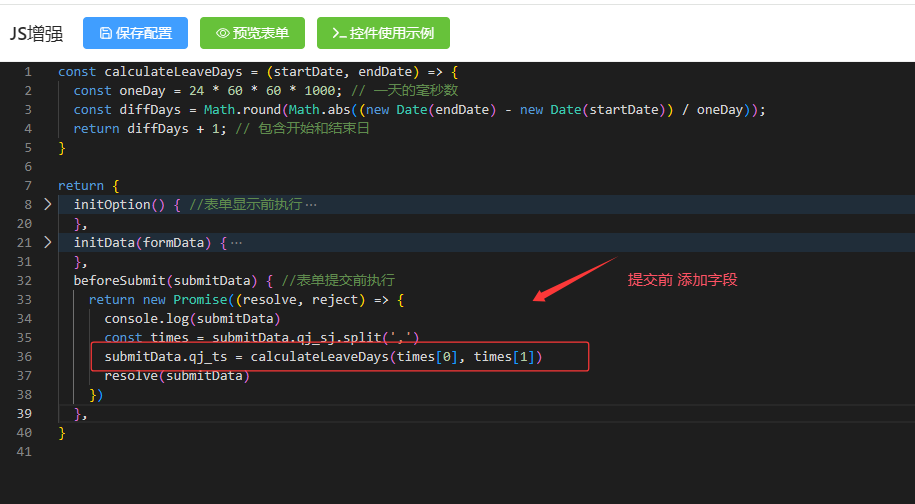Click the eye icon on 预览表单

(222, 33)
